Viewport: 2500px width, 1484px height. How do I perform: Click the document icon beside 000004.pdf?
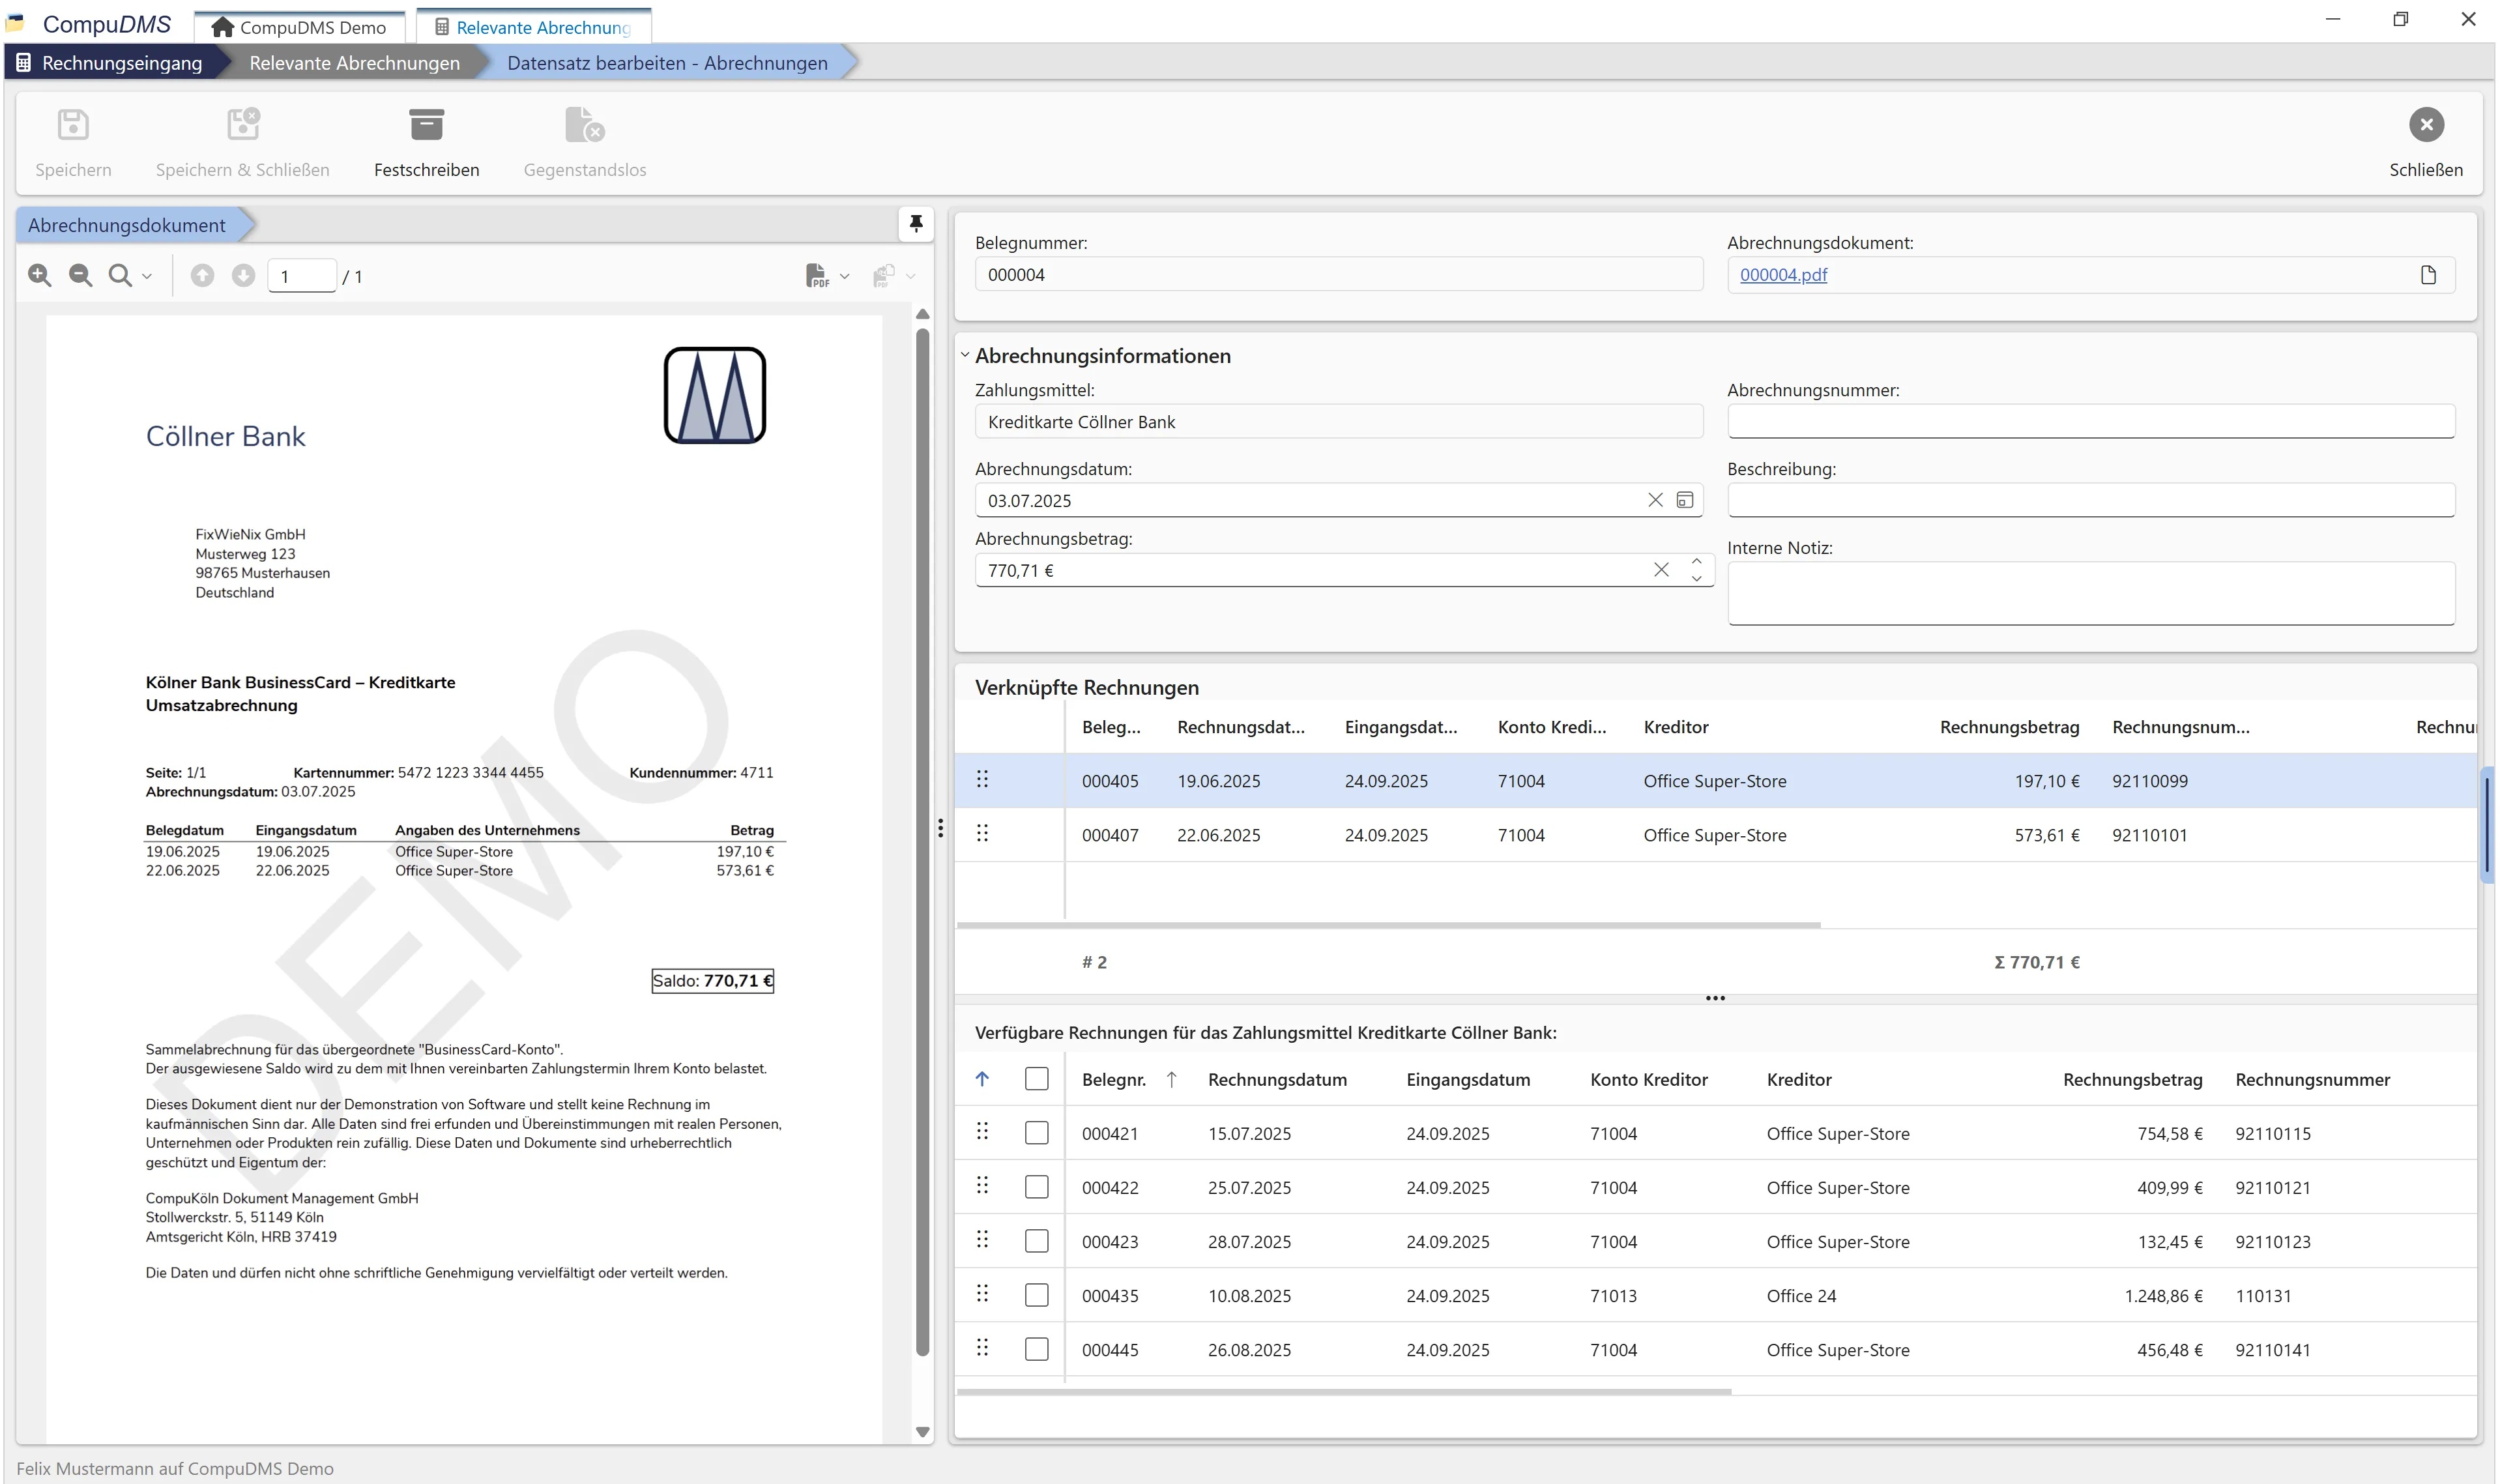(2428, 275)
